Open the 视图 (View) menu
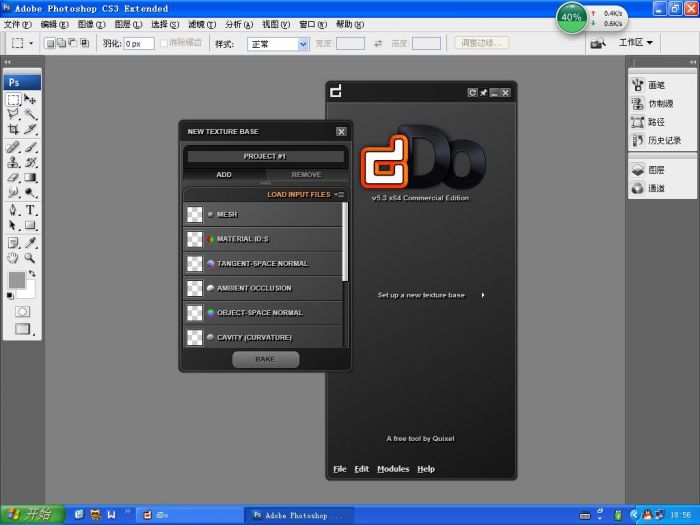700x525 pixels. click(276, 24)
